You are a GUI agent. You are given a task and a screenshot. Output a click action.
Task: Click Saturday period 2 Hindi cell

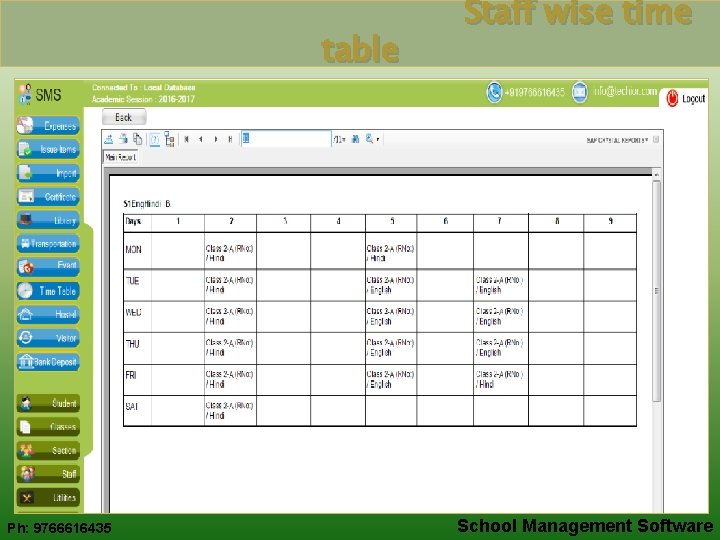click(x=230, y=411)
